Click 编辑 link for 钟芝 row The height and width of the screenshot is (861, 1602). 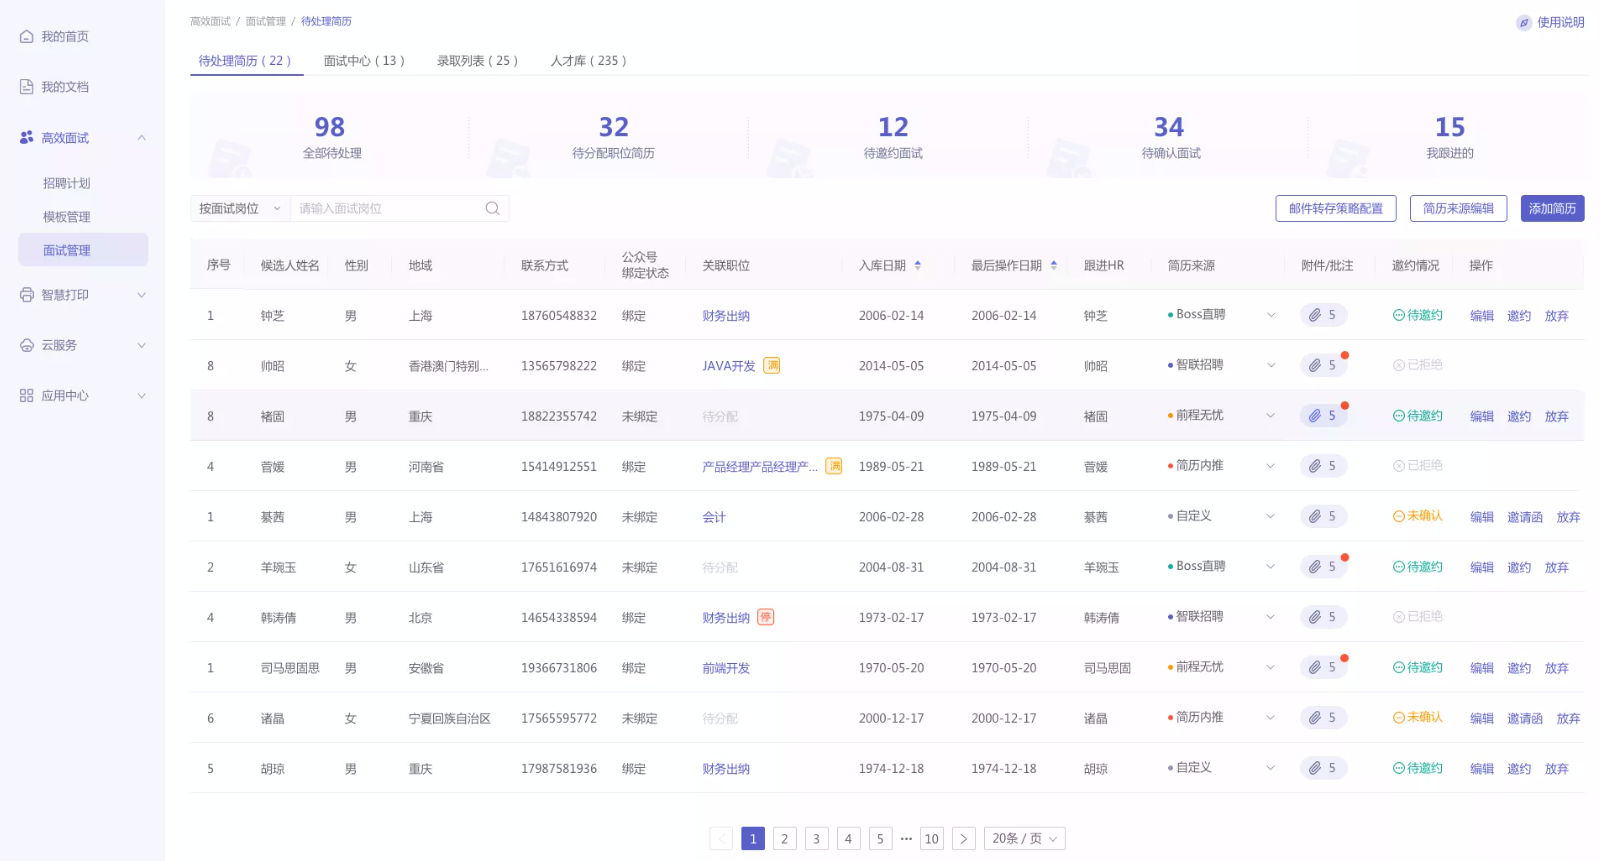pyautogui.click(x=1482, y=316)
